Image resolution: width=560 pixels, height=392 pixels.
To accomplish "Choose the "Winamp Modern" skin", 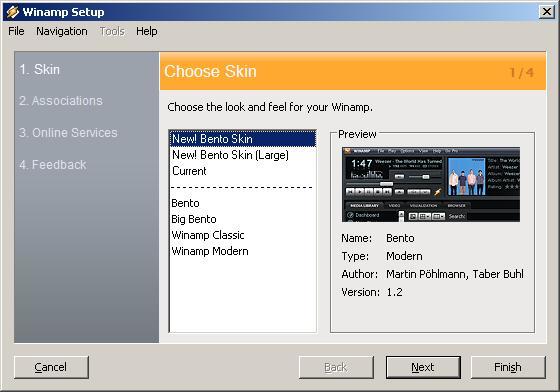I will 242,251.
